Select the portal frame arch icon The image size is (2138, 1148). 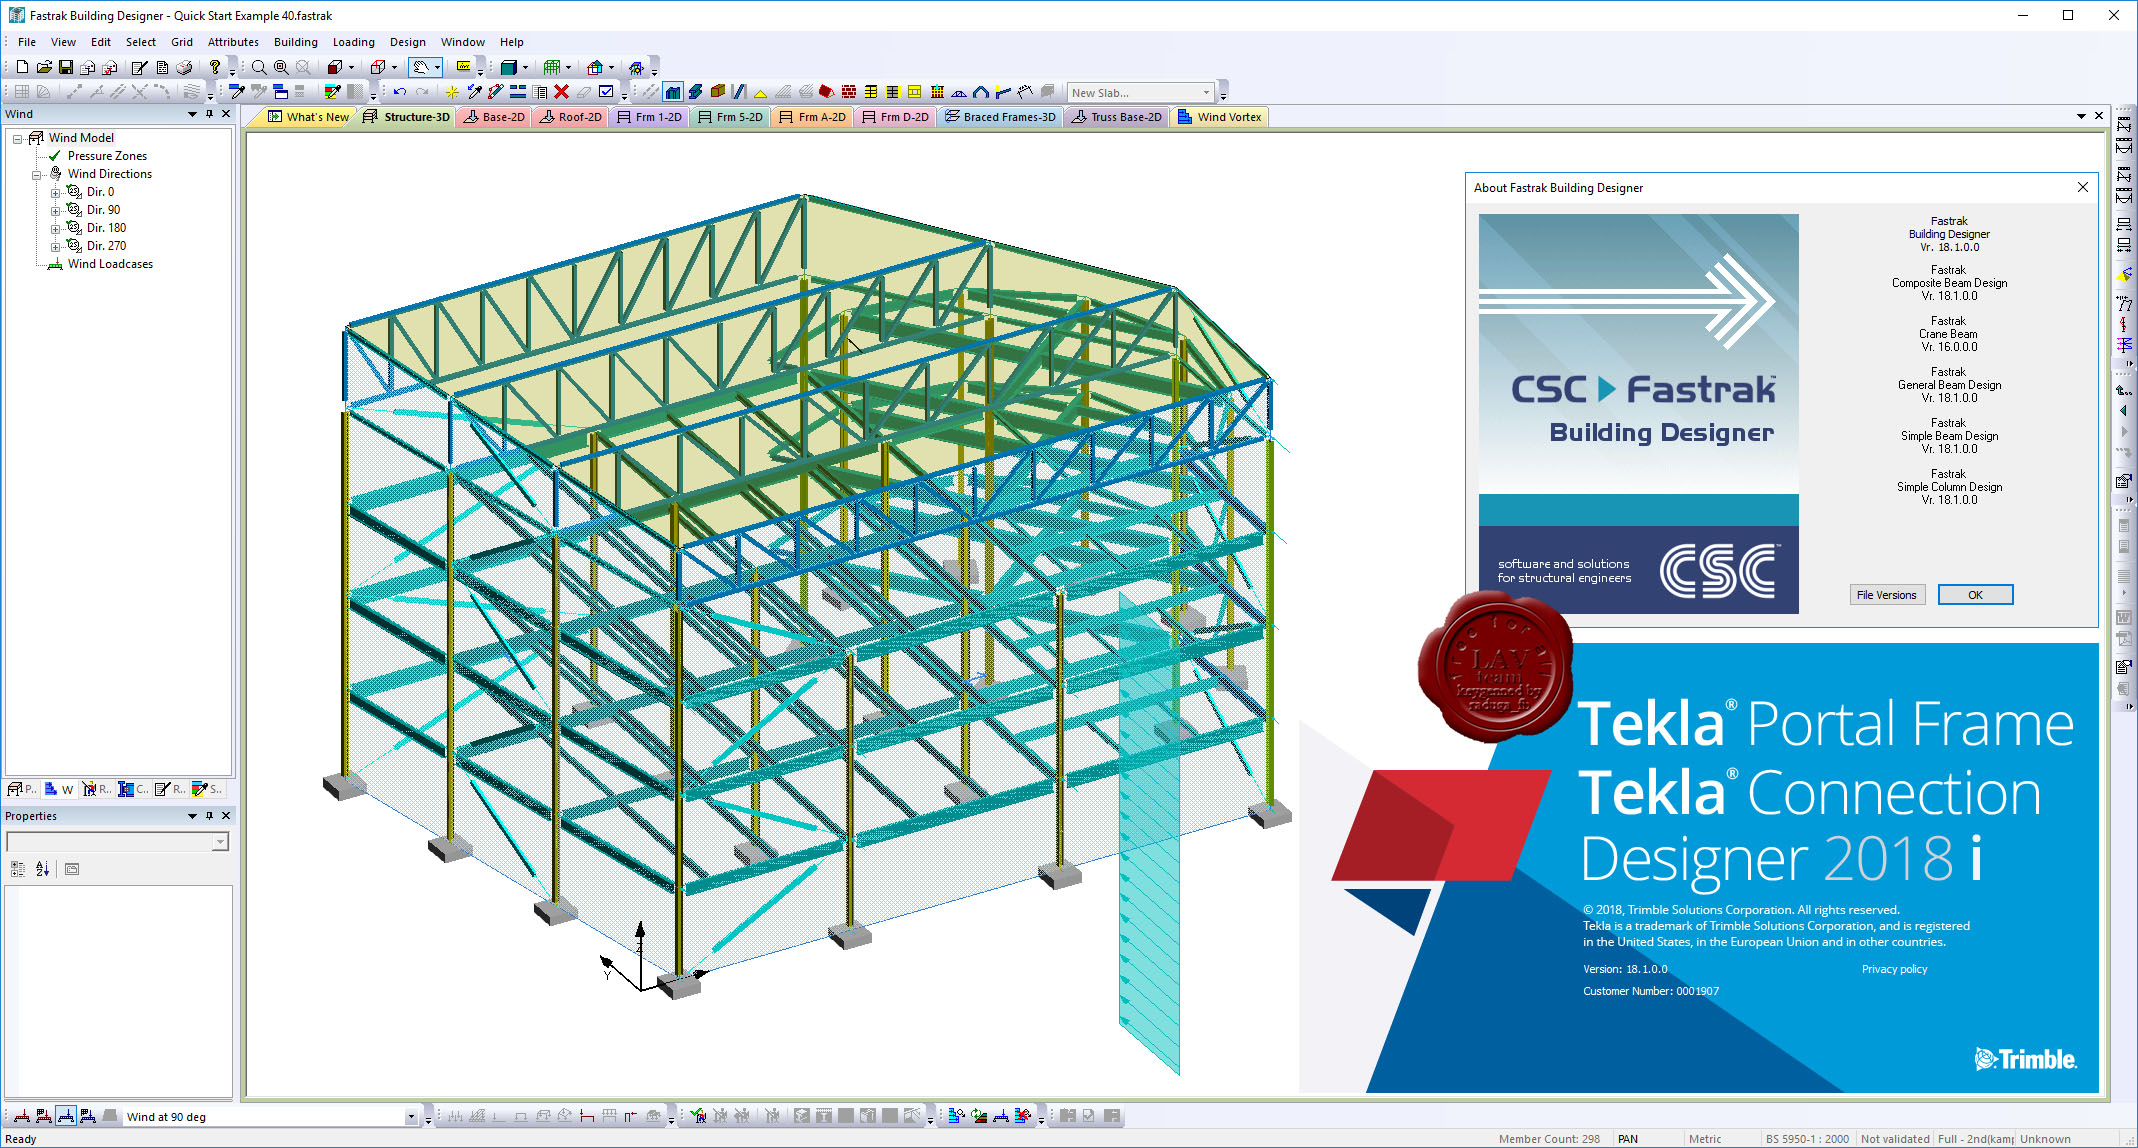click(981, 92)
